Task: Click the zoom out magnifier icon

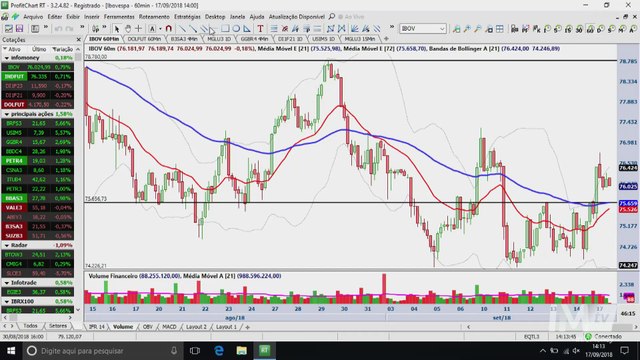Action: [x=478, y=29]
